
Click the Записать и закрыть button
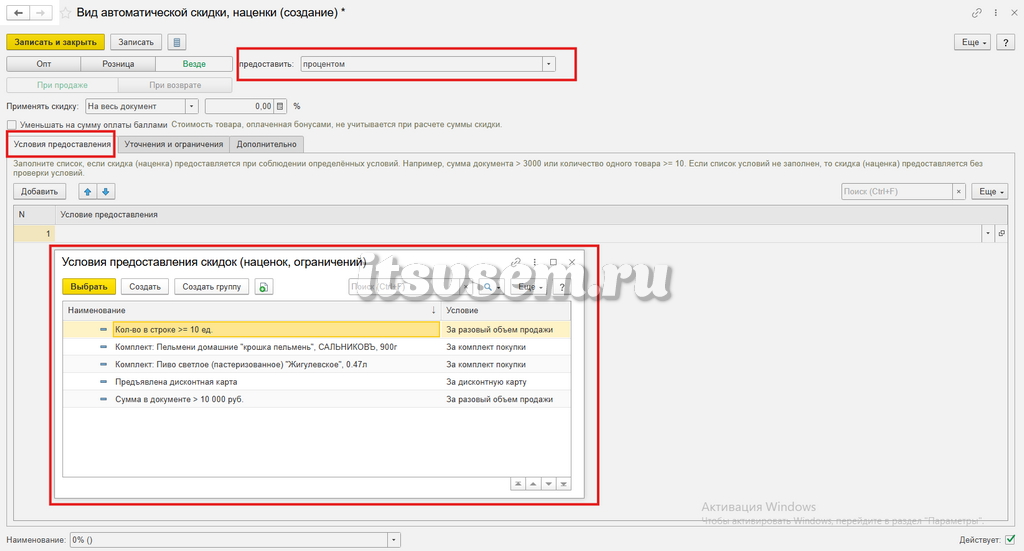point(56,42)
